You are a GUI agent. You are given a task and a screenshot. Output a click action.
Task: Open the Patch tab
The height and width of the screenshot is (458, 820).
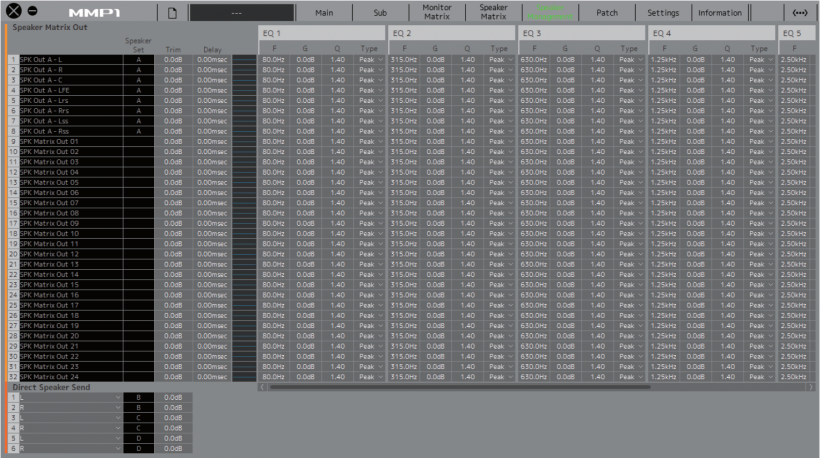(x=607, y=13)
